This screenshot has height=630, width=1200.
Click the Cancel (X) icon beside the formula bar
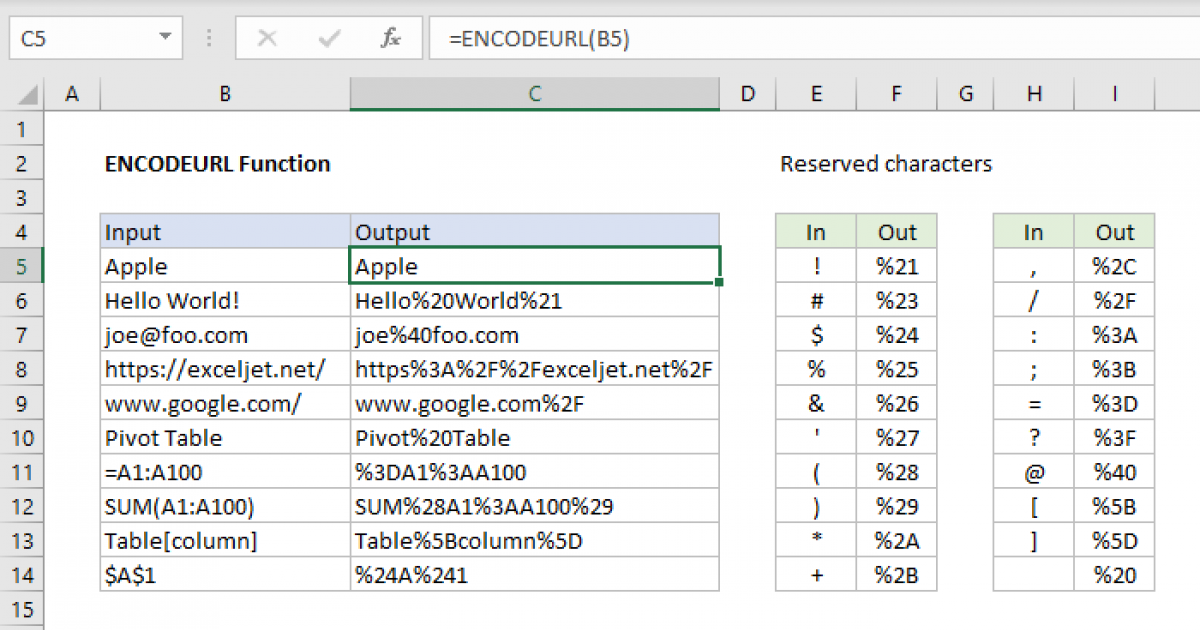[x=267, y=38]
